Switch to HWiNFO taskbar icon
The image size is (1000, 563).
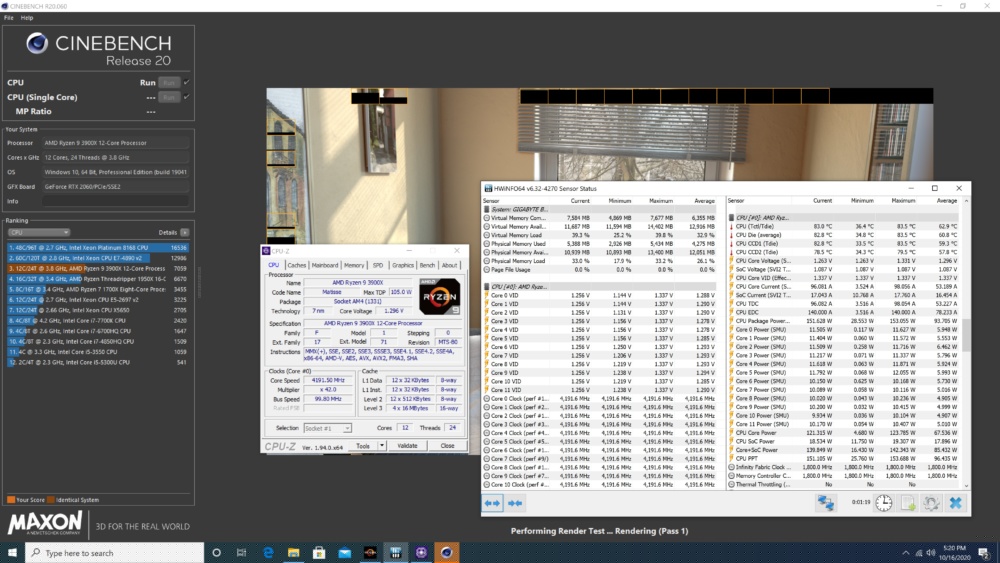[x=395, y=553]
